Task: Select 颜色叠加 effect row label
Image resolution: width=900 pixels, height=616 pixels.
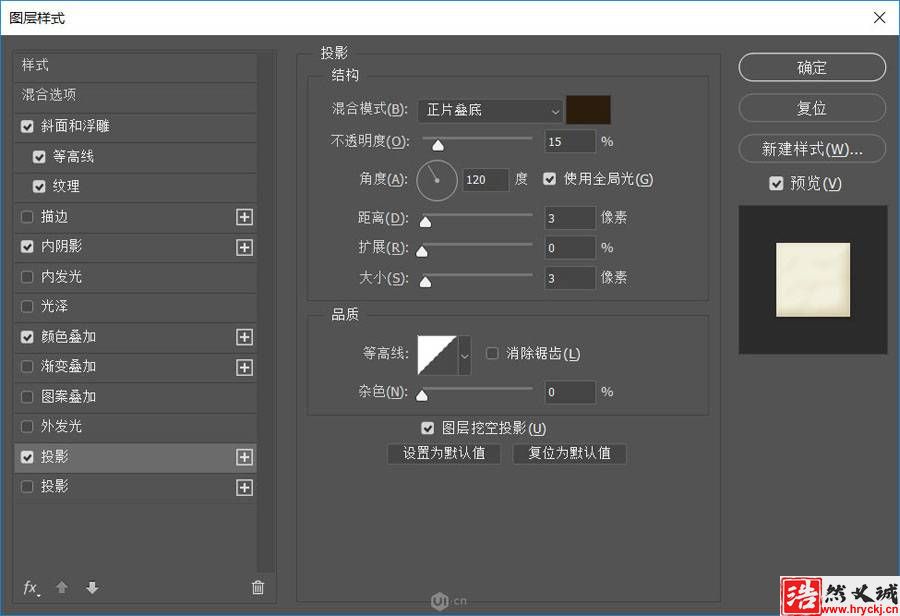Action: click(68, 337)
